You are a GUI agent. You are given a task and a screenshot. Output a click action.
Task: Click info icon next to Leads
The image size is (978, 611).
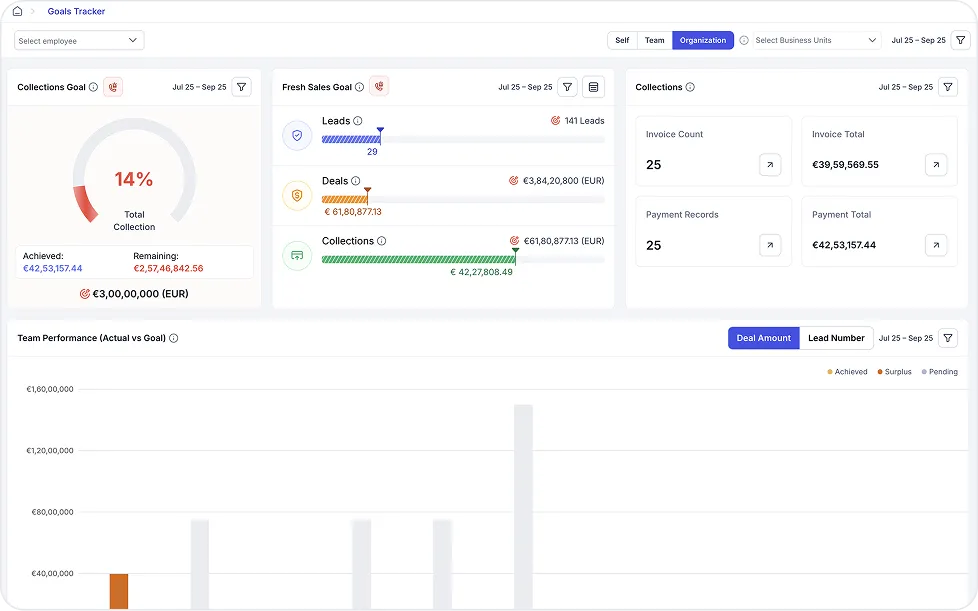coord(358,121)
